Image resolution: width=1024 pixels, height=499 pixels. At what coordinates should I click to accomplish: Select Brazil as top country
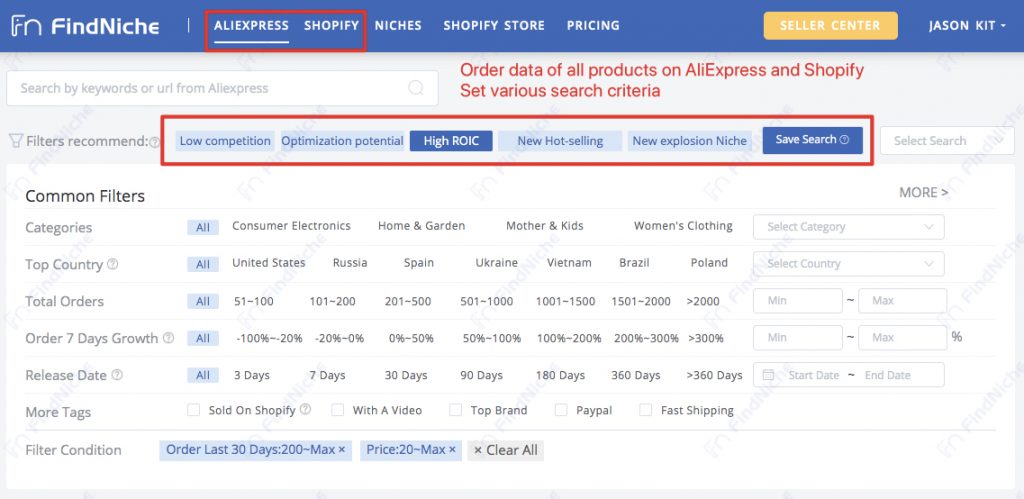(634, 263)
